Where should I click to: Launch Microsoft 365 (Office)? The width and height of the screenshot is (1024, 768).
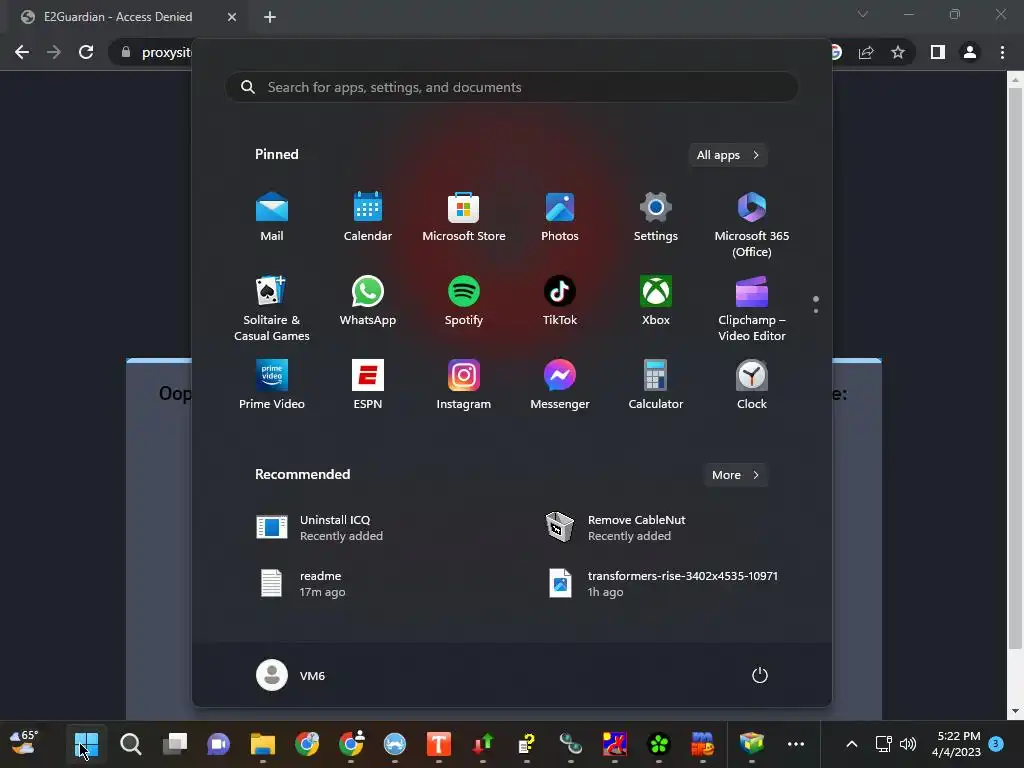[752, 225]
